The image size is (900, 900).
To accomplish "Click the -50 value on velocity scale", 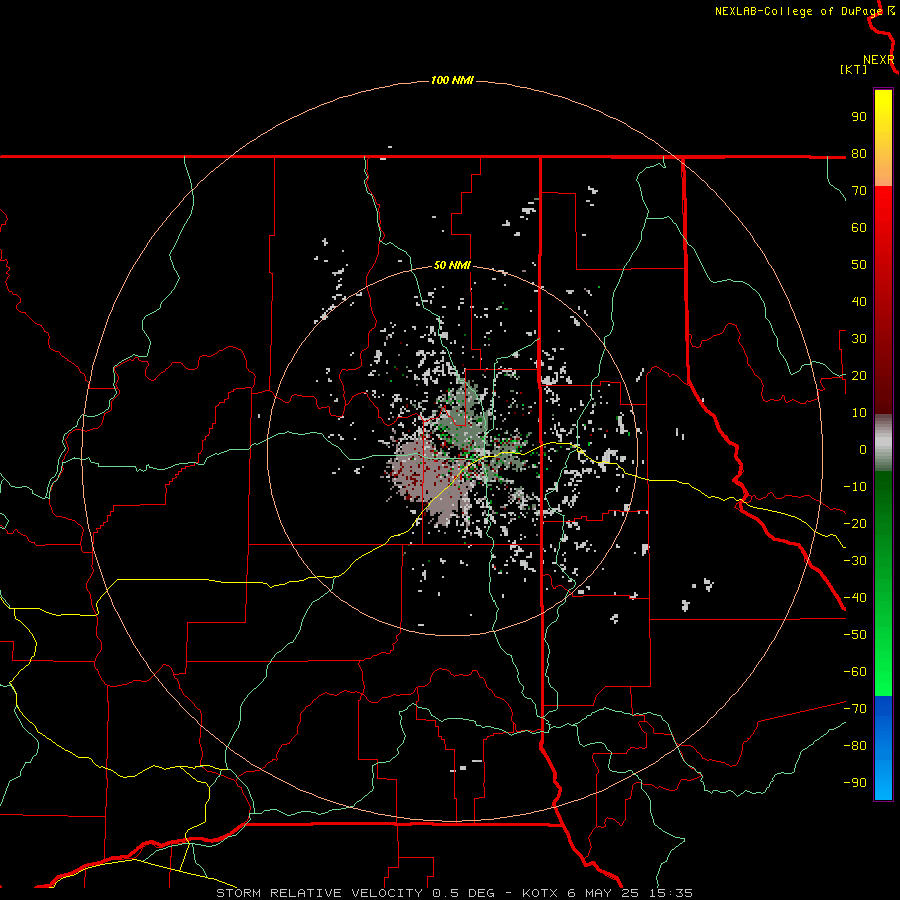I will [x=855, y=635].
